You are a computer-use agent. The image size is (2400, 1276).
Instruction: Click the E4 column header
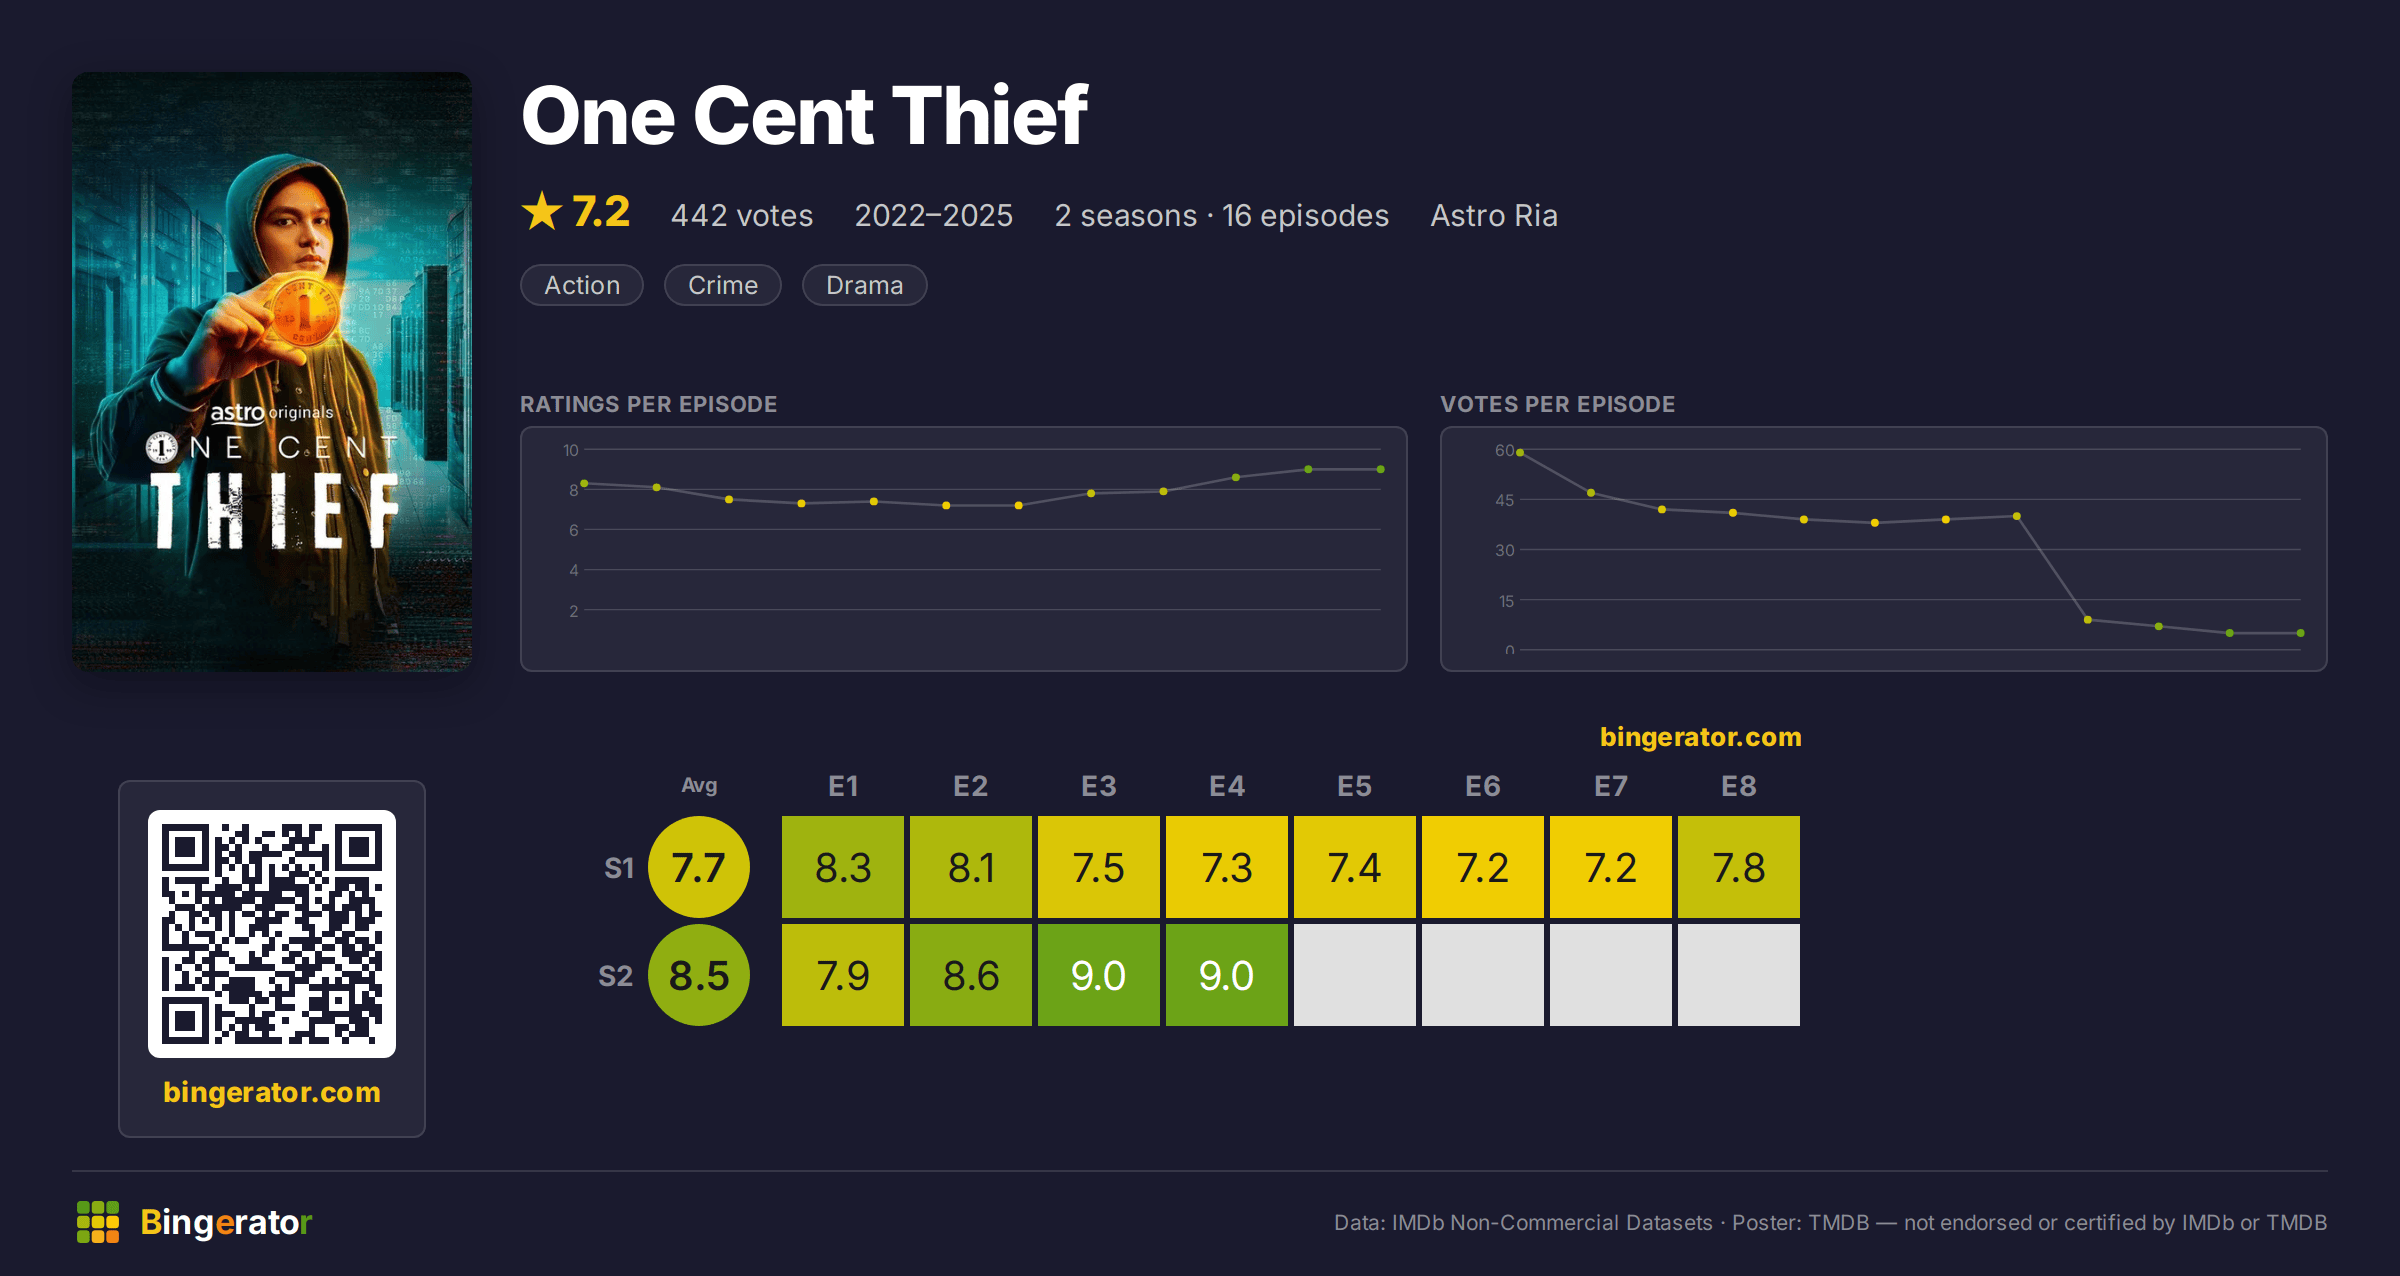tap(1227, 786)
